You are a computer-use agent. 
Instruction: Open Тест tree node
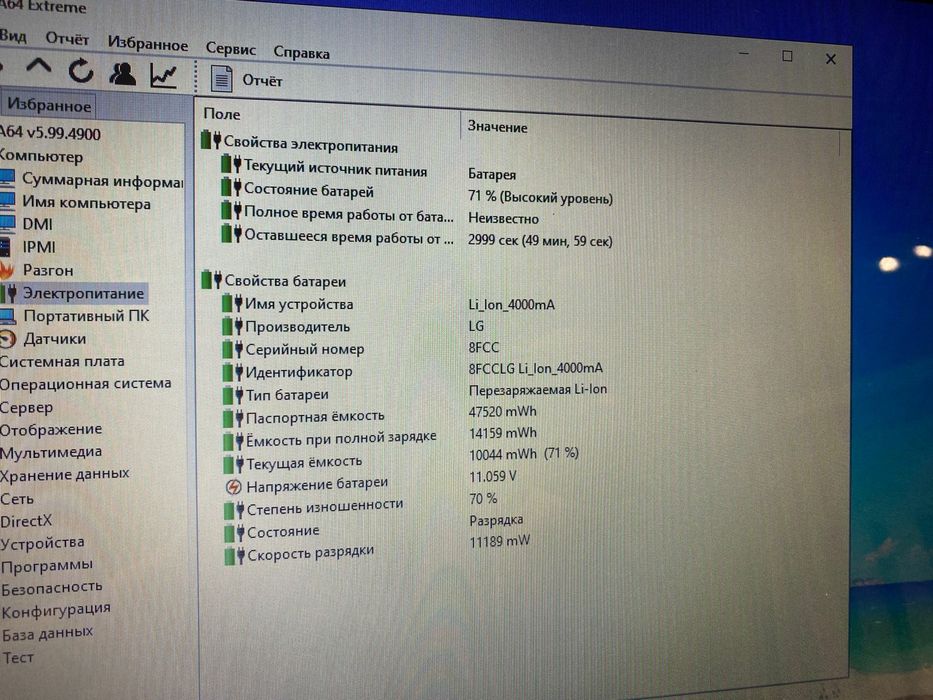coord(18,657)
